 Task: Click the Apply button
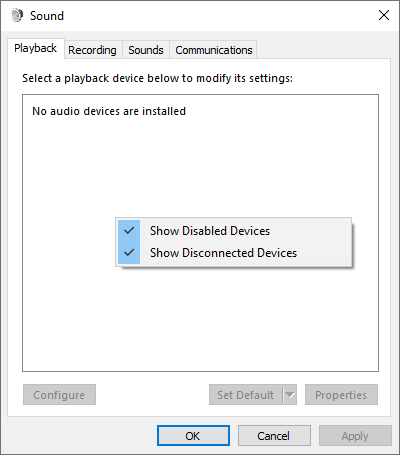(x=355, y=436)
